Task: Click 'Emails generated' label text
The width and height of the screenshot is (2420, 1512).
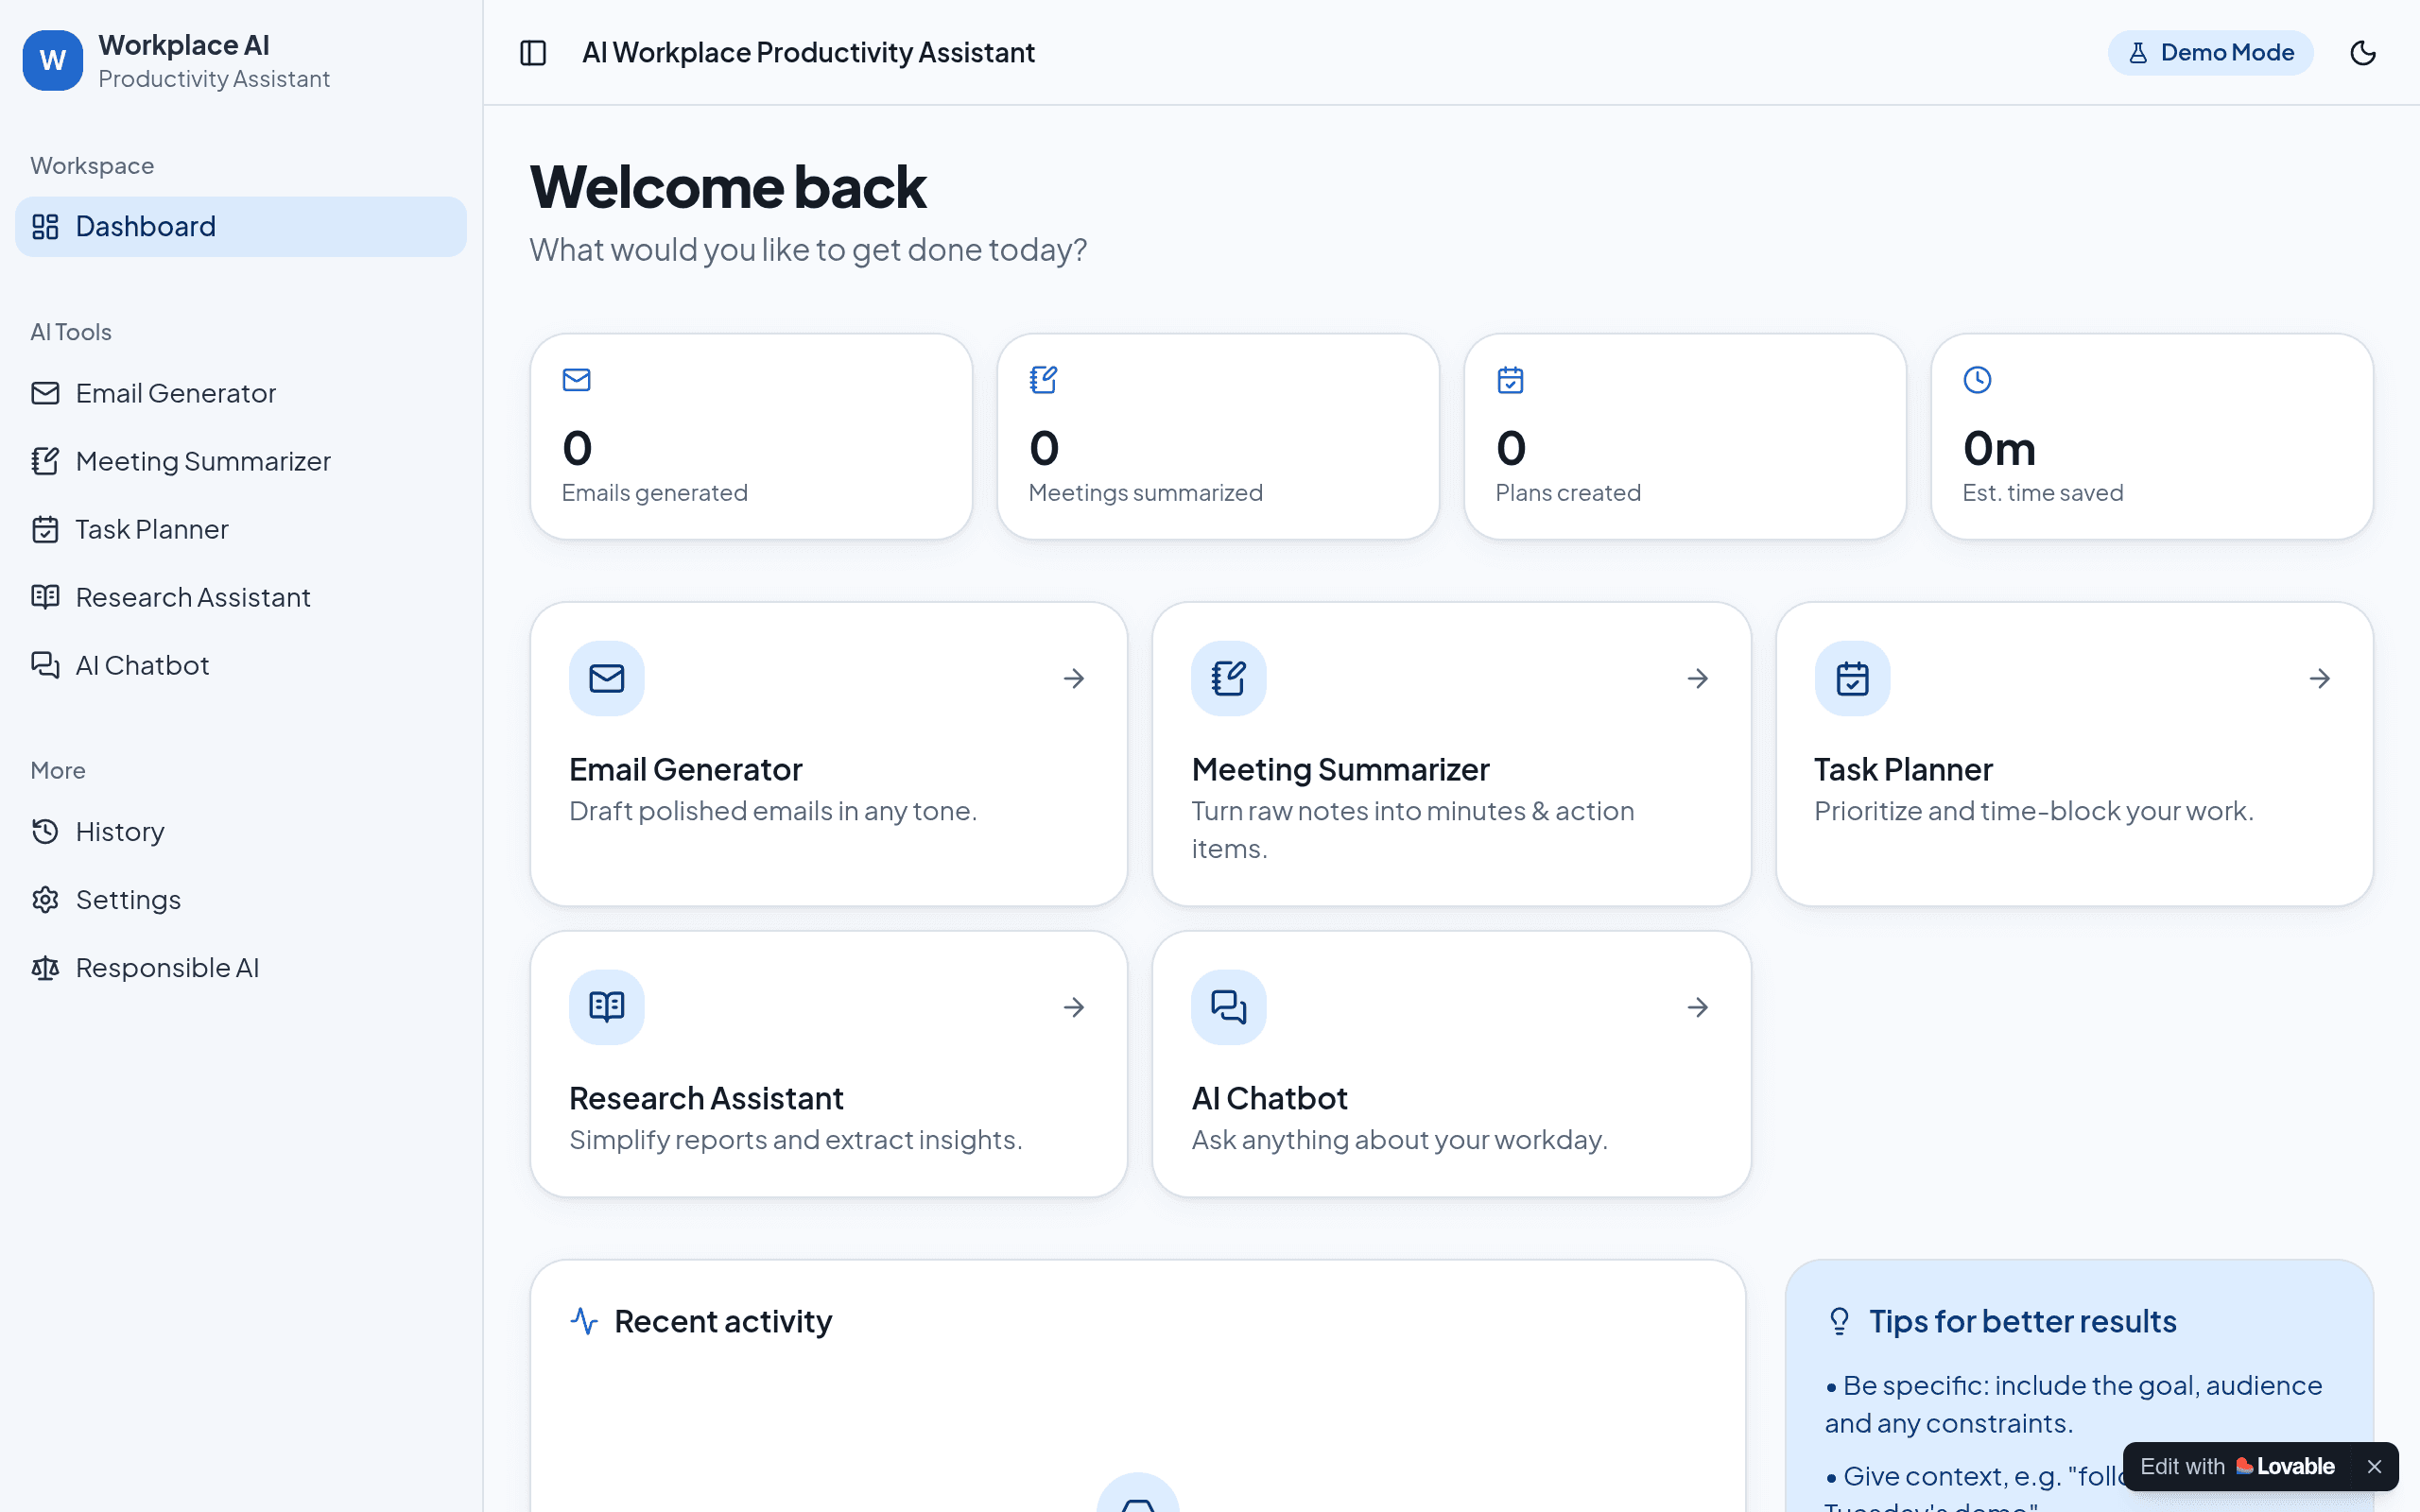Action: [655, 492]
